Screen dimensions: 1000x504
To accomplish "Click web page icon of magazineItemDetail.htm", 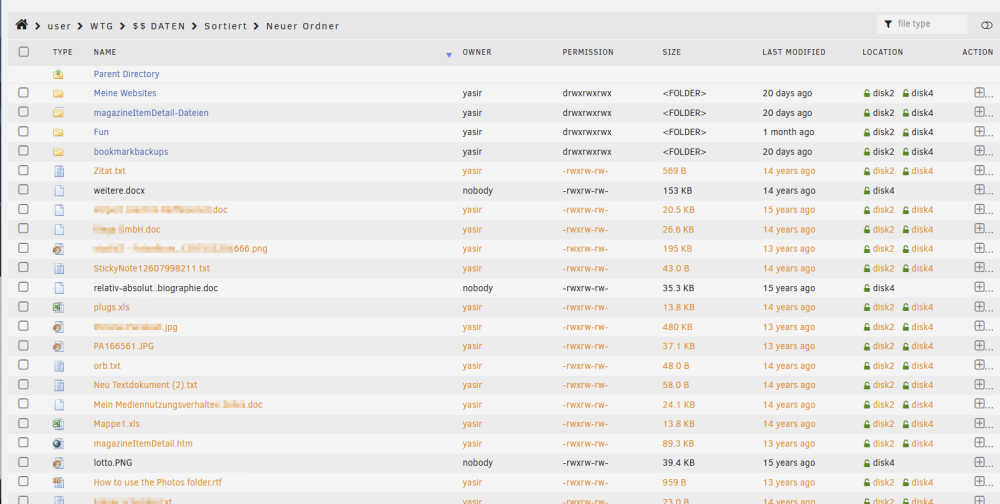I will [59, 443].
